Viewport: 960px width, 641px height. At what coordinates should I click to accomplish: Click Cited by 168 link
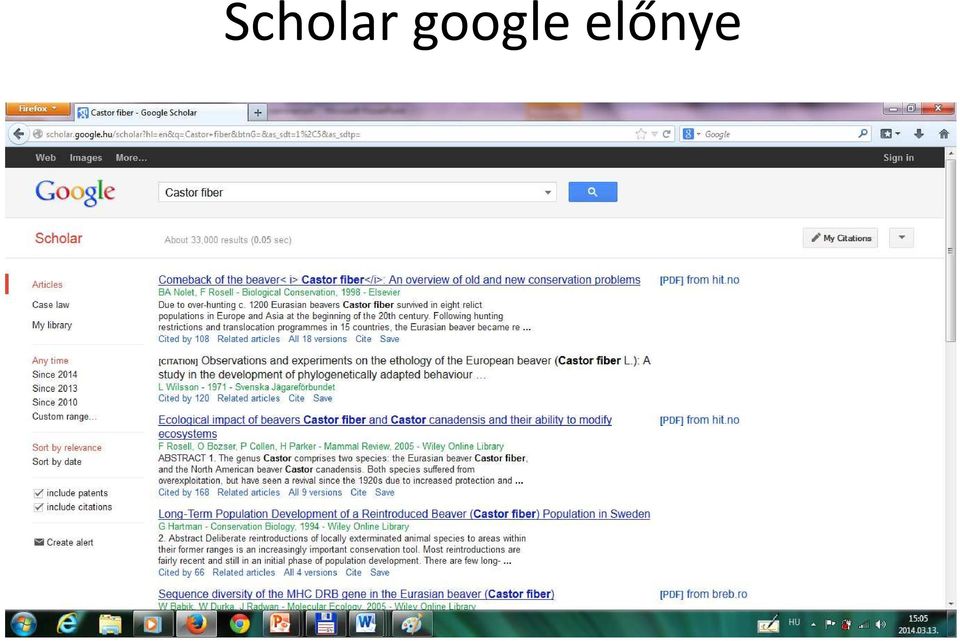pos(184,492)
